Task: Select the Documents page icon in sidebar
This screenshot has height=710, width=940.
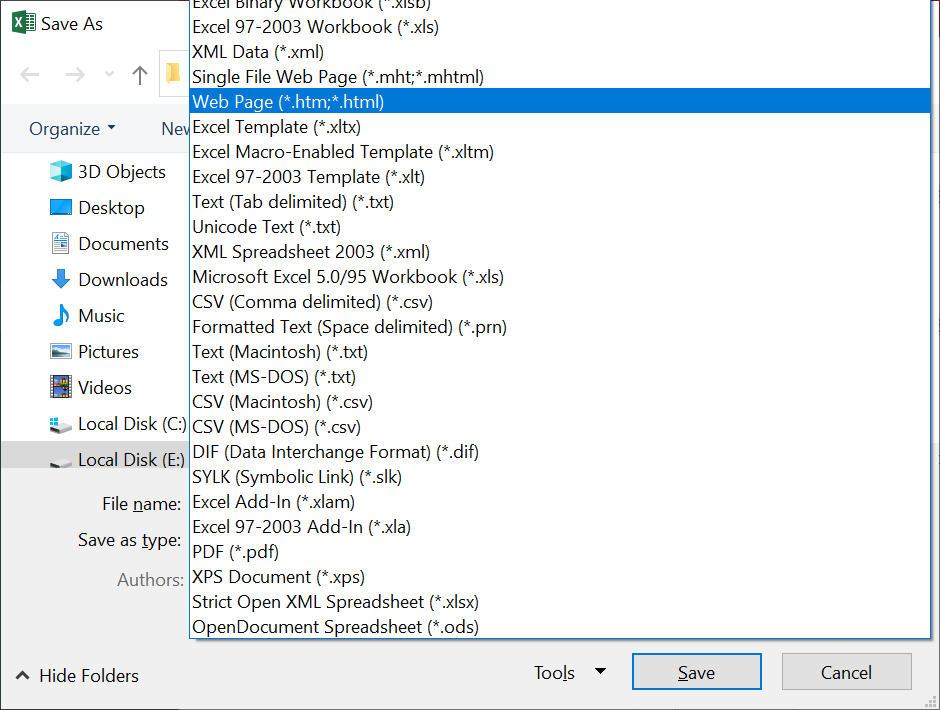Action: (x=61, y=243)
